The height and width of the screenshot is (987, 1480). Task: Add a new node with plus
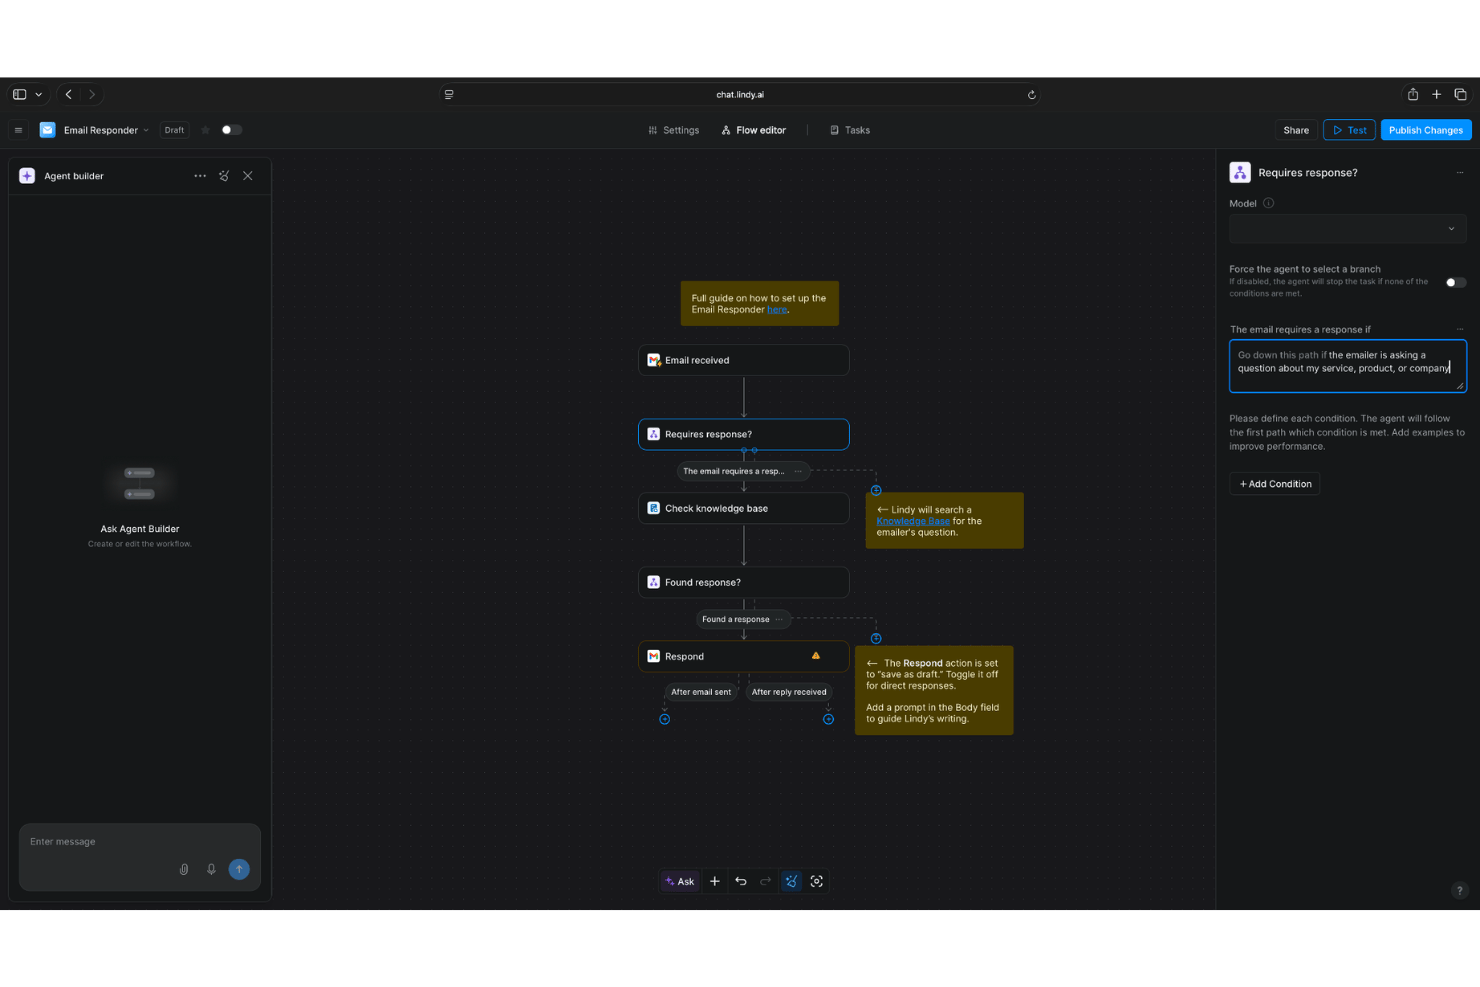click(715, 881)
